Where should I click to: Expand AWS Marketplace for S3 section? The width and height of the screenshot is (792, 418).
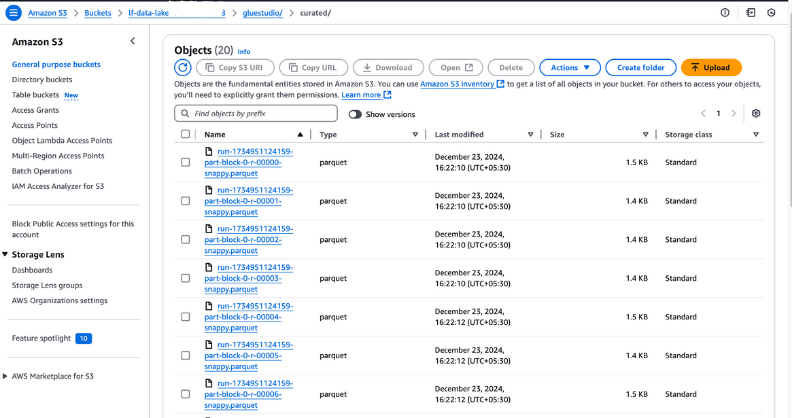(5, 376)
